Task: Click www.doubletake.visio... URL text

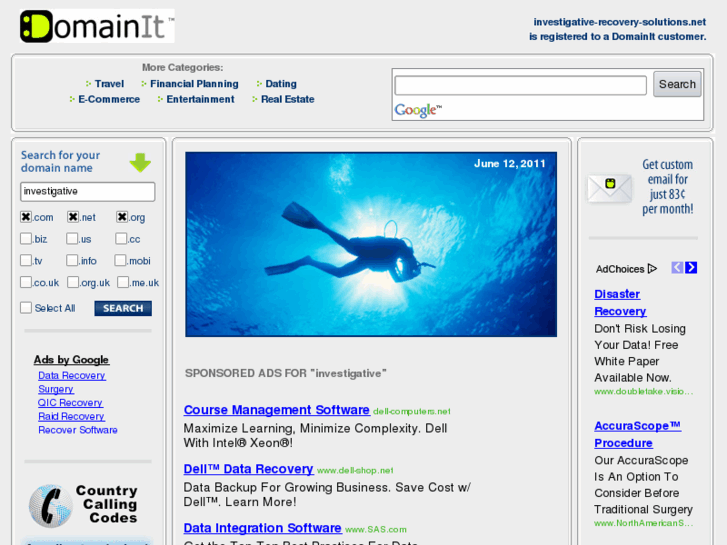Action: pyautogui.click(x=644, y=391)
